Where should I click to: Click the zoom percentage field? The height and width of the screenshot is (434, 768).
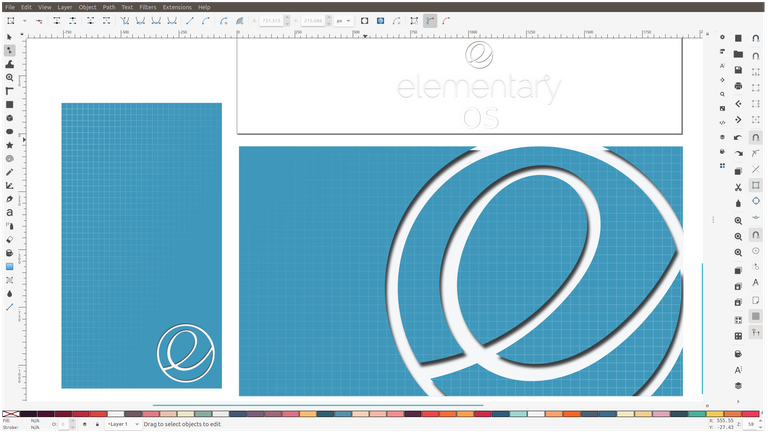(751, 424)
